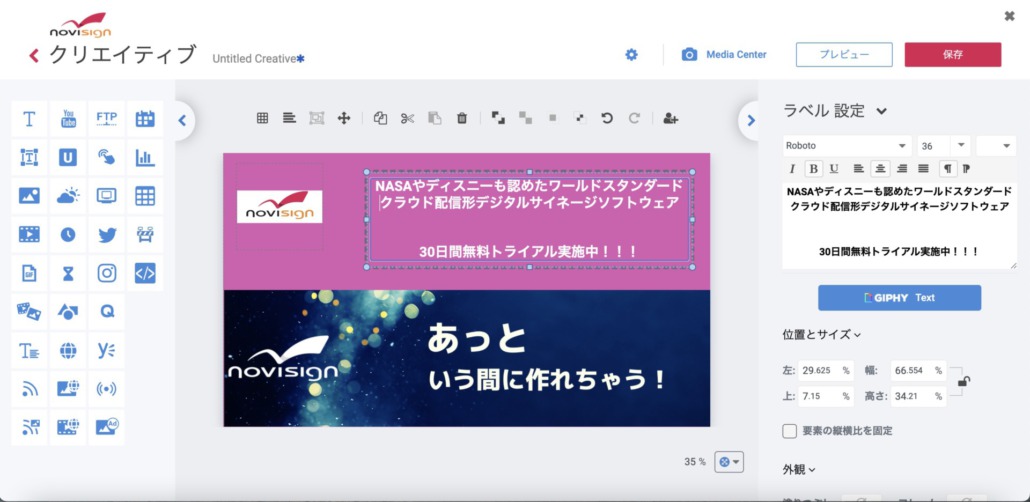Screen dimensions: 1030x502
Task: Justify the label text
Action: tap(924, 169)
